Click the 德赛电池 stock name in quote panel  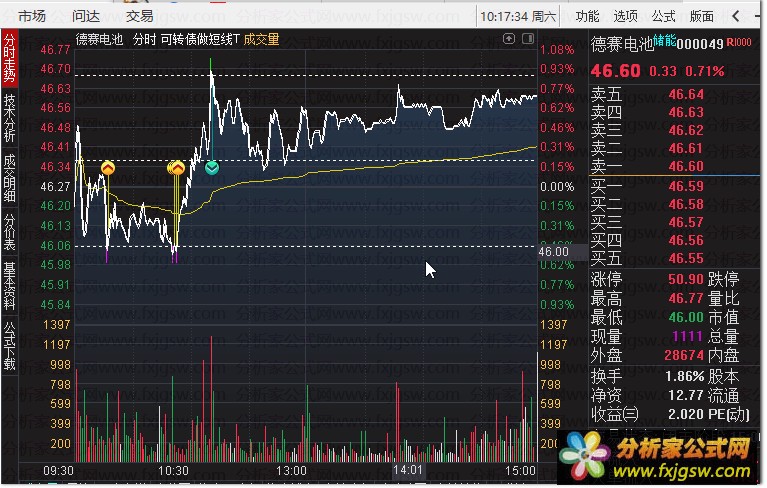(622, 44)
